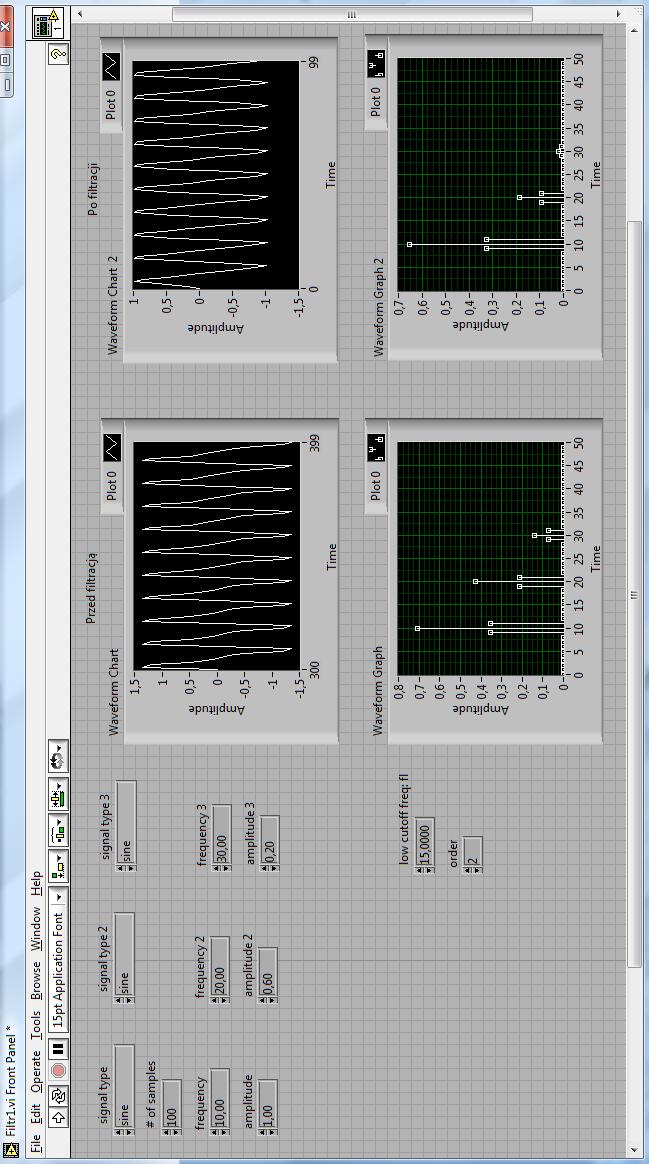Click the frequency field showing 10,00
Viewport: 649px width, 1164px height.
[x=220, y=1097]
